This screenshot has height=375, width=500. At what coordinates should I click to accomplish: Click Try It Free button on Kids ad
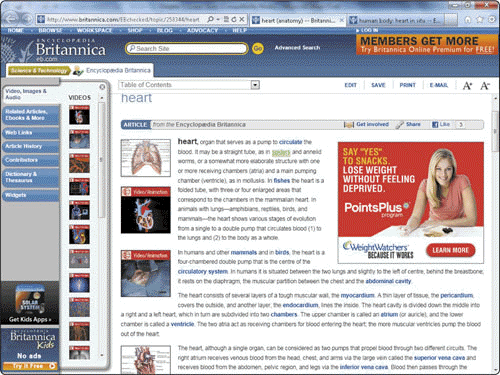point(30,366)
